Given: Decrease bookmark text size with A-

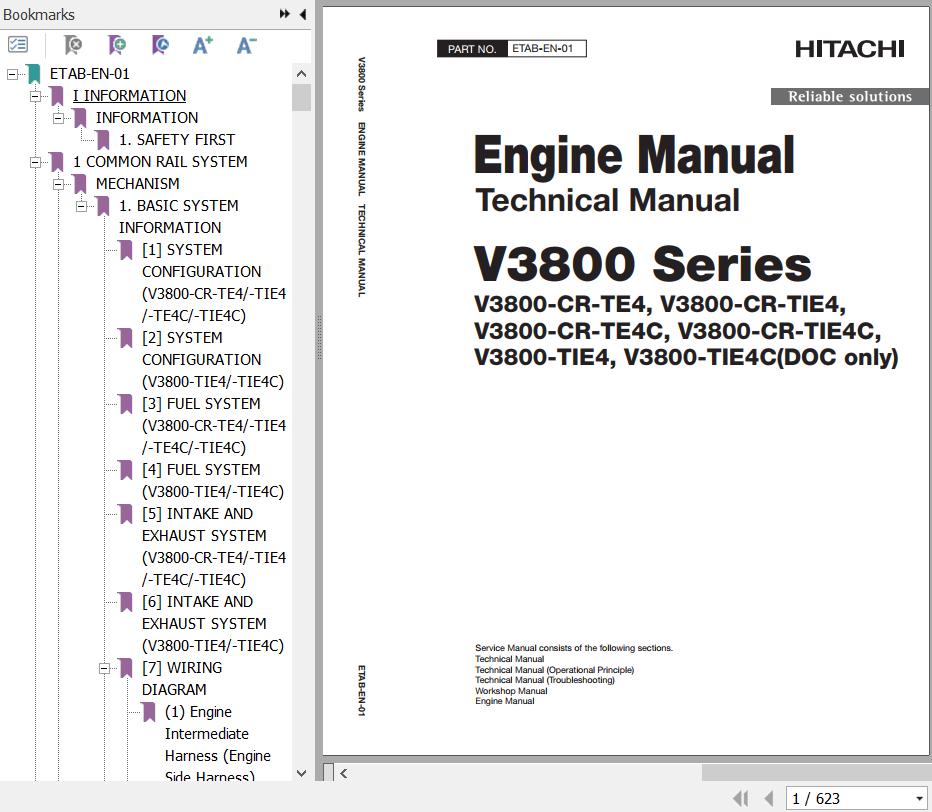Looking at the screenshot, I should (x=246, y=45).
